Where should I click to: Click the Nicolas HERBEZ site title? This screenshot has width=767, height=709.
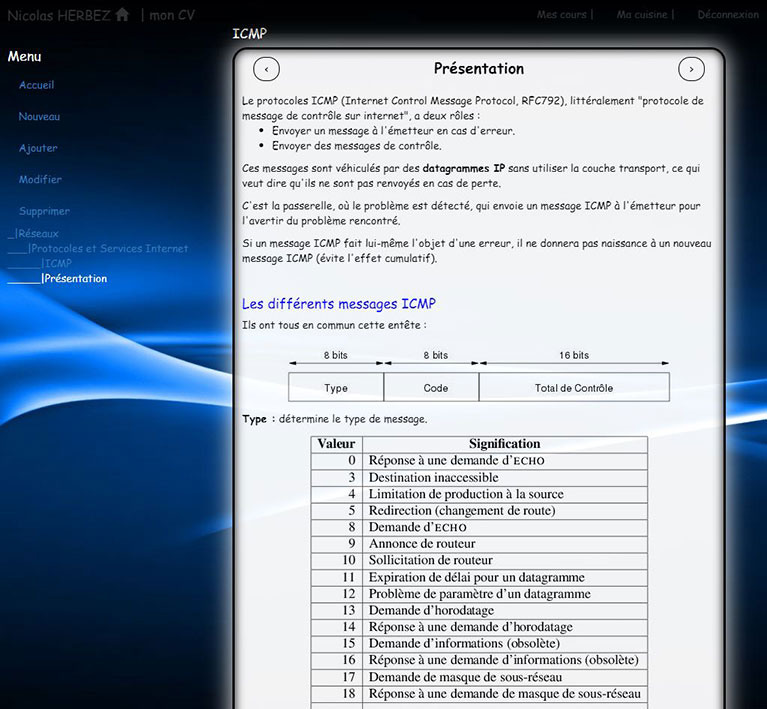coord(59,15)
